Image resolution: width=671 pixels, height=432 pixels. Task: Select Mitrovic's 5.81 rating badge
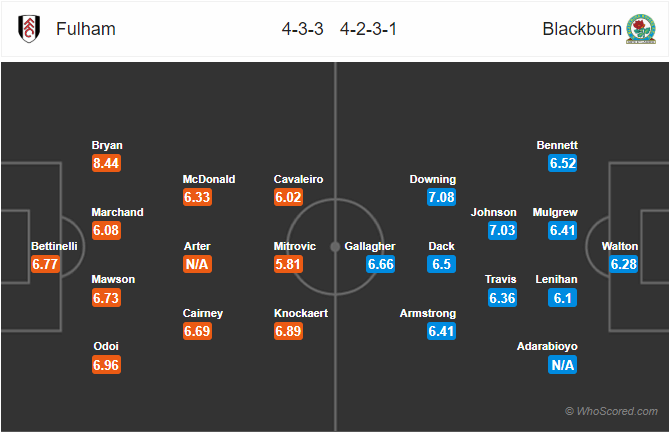coord(288,264)
